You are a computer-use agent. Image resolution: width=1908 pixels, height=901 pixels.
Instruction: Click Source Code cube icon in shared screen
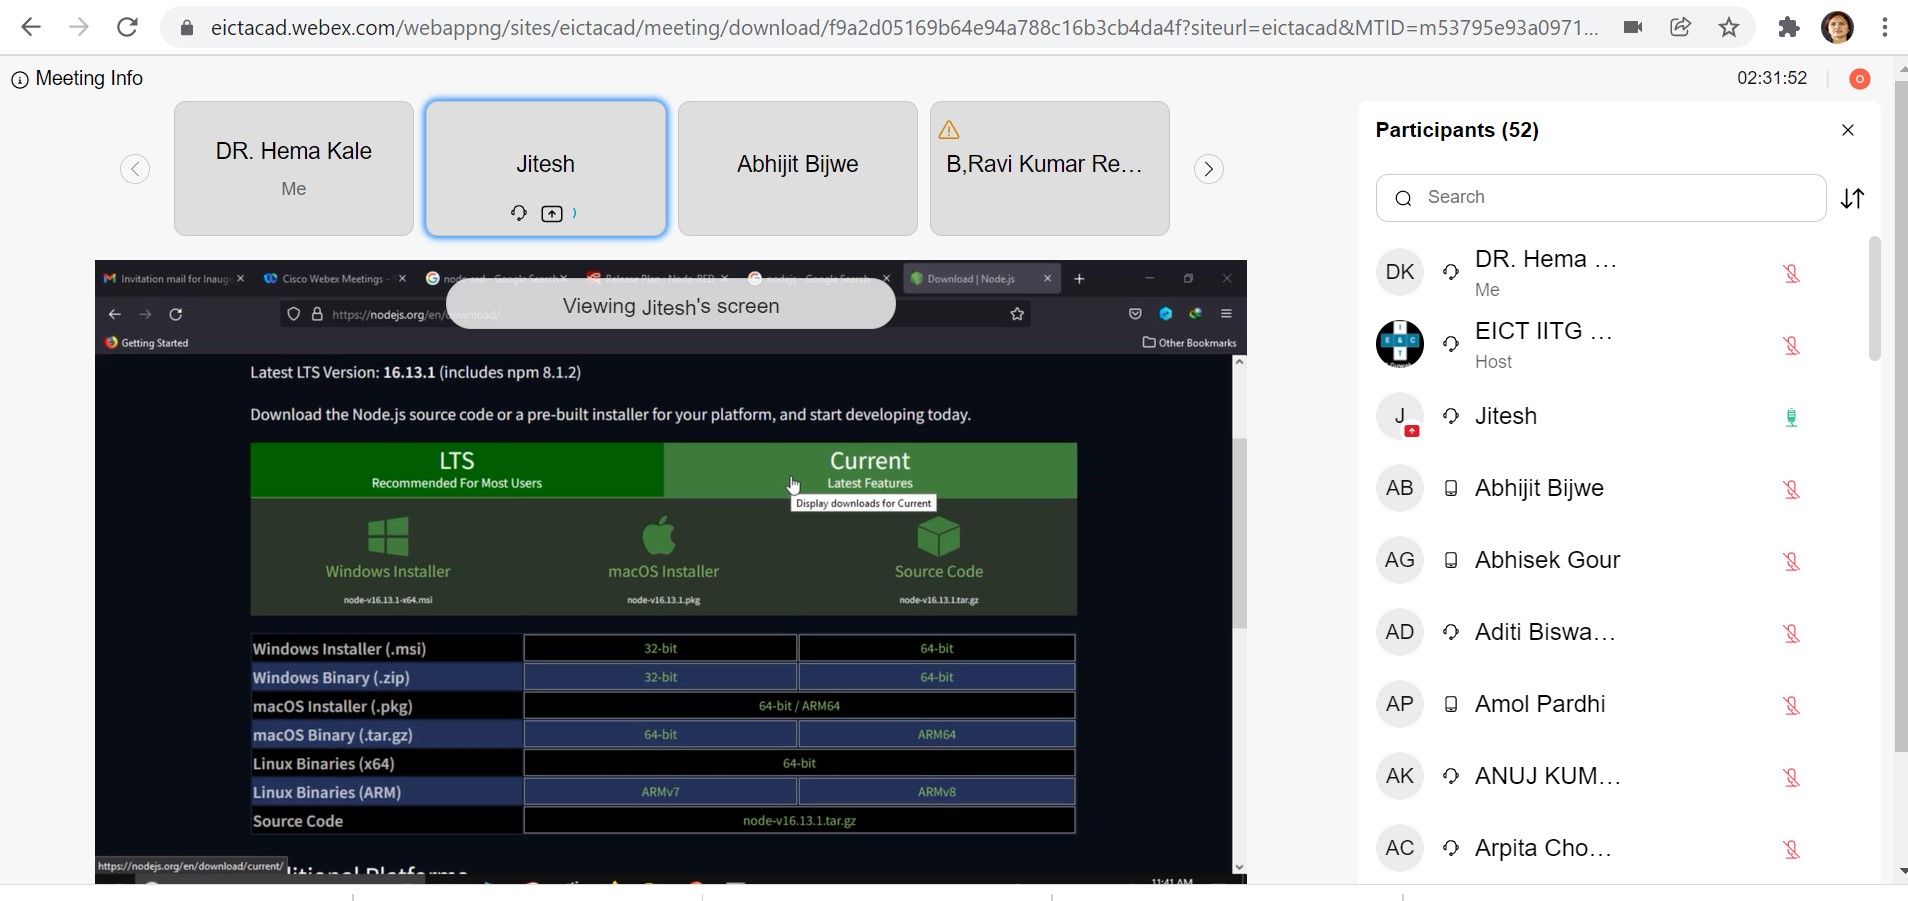[x=938, y=536]
